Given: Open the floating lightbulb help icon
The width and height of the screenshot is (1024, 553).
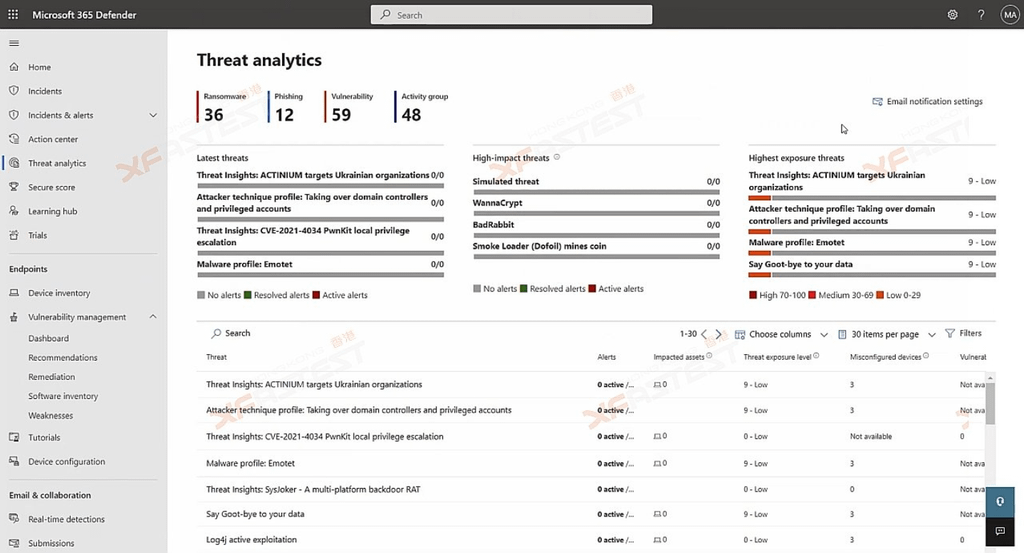Looking at the screenshot, I should pos(1000,501).
